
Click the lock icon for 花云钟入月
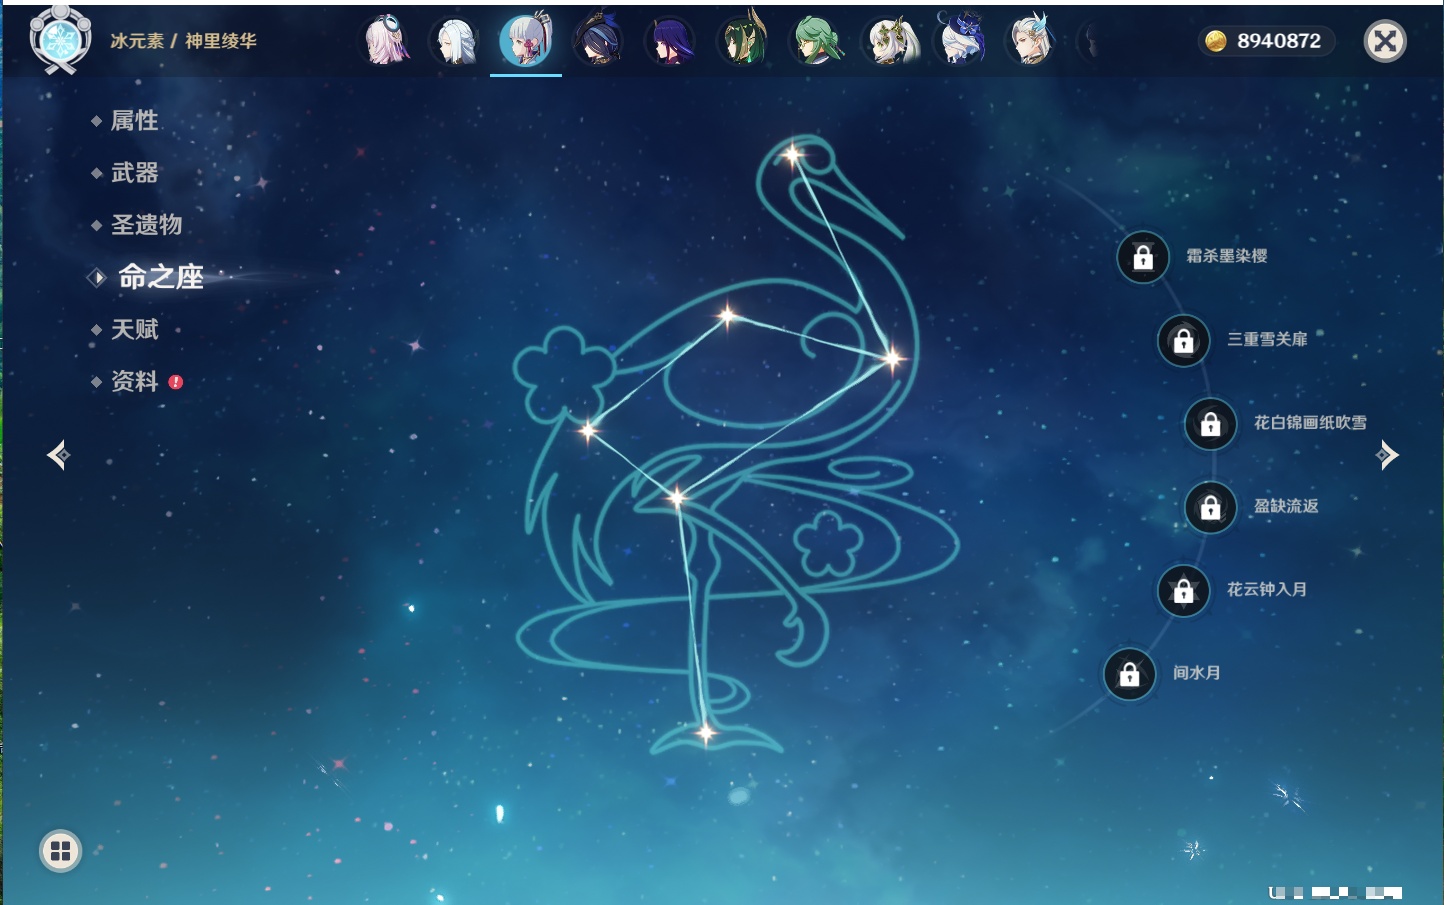(x=1183, y=590)
